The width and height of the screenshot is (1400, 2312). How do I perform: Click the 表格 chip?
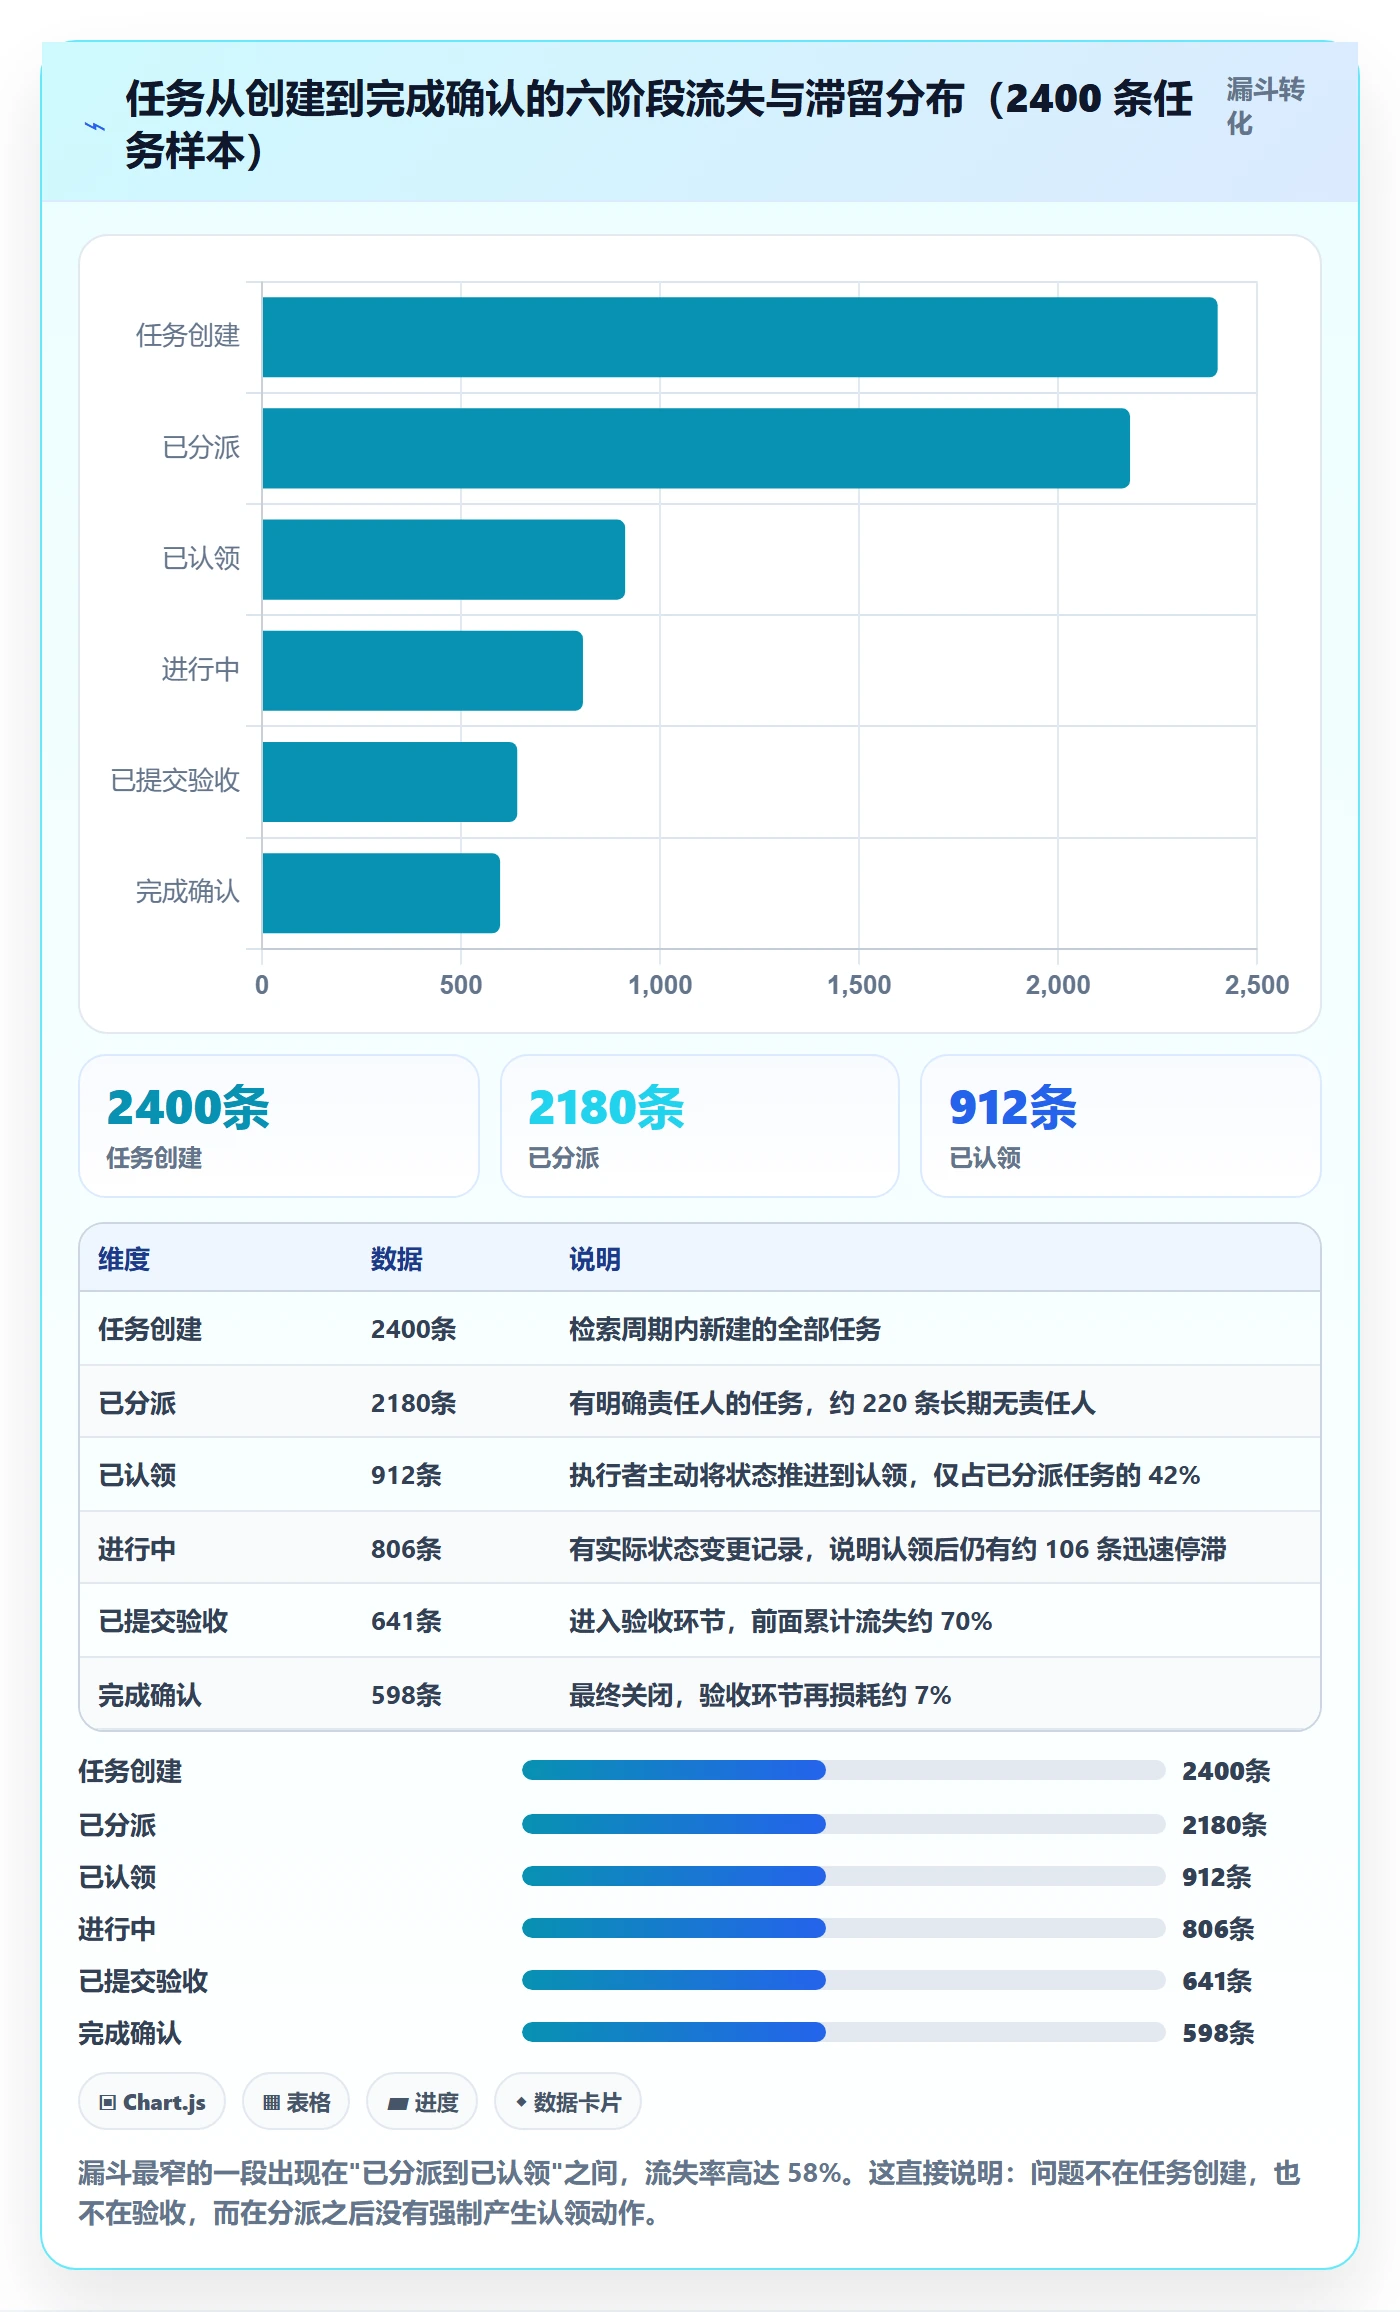[x=296, y=2102]
